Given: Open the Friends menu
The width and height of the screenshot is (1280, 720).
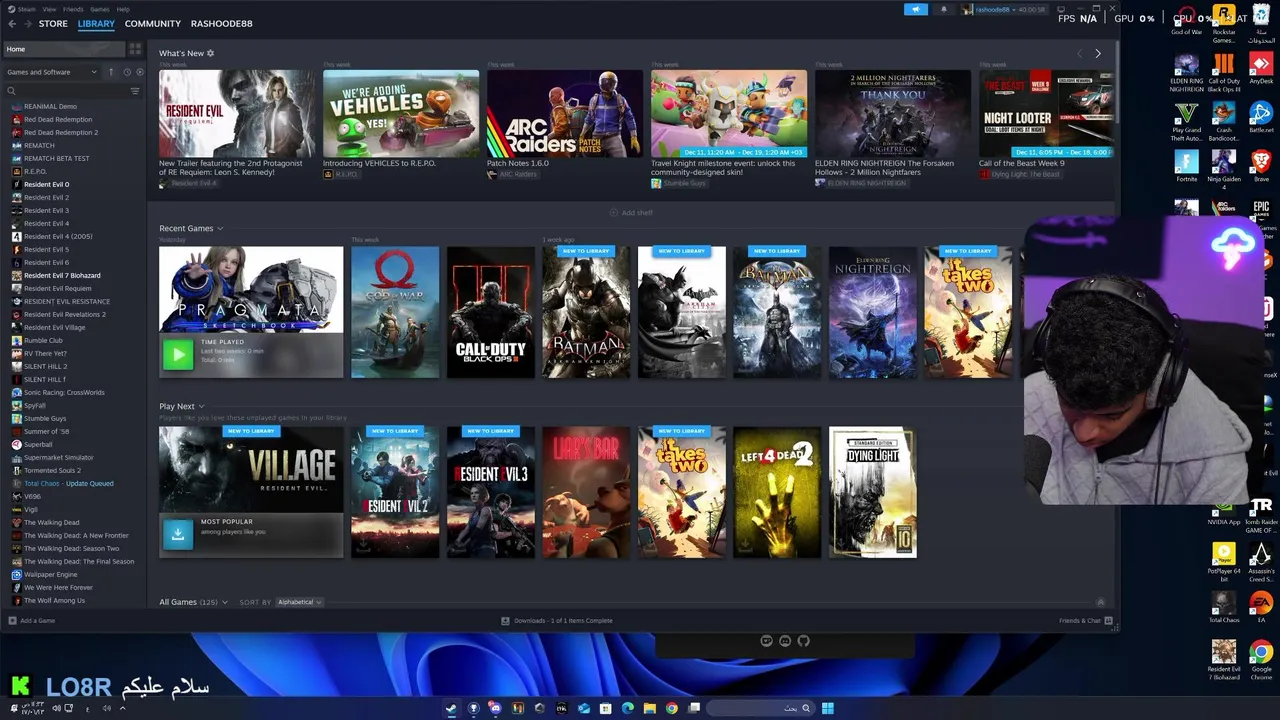Looking at the screenshot, I should [x=73, y=9].
